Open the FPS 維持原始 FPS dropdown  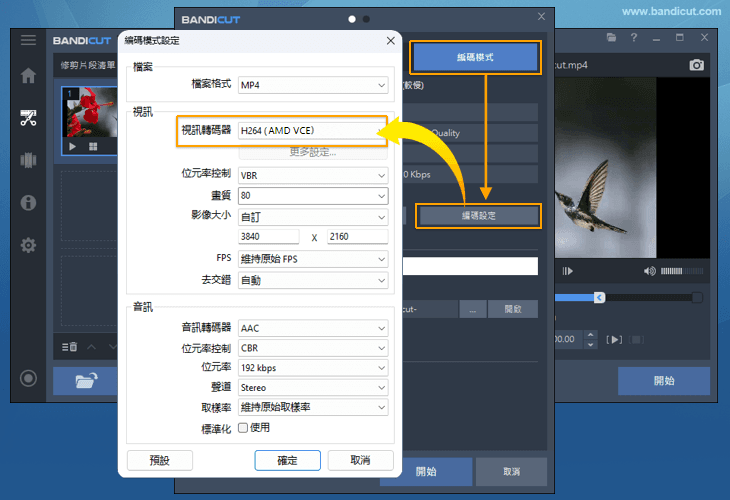pos(313,259)
